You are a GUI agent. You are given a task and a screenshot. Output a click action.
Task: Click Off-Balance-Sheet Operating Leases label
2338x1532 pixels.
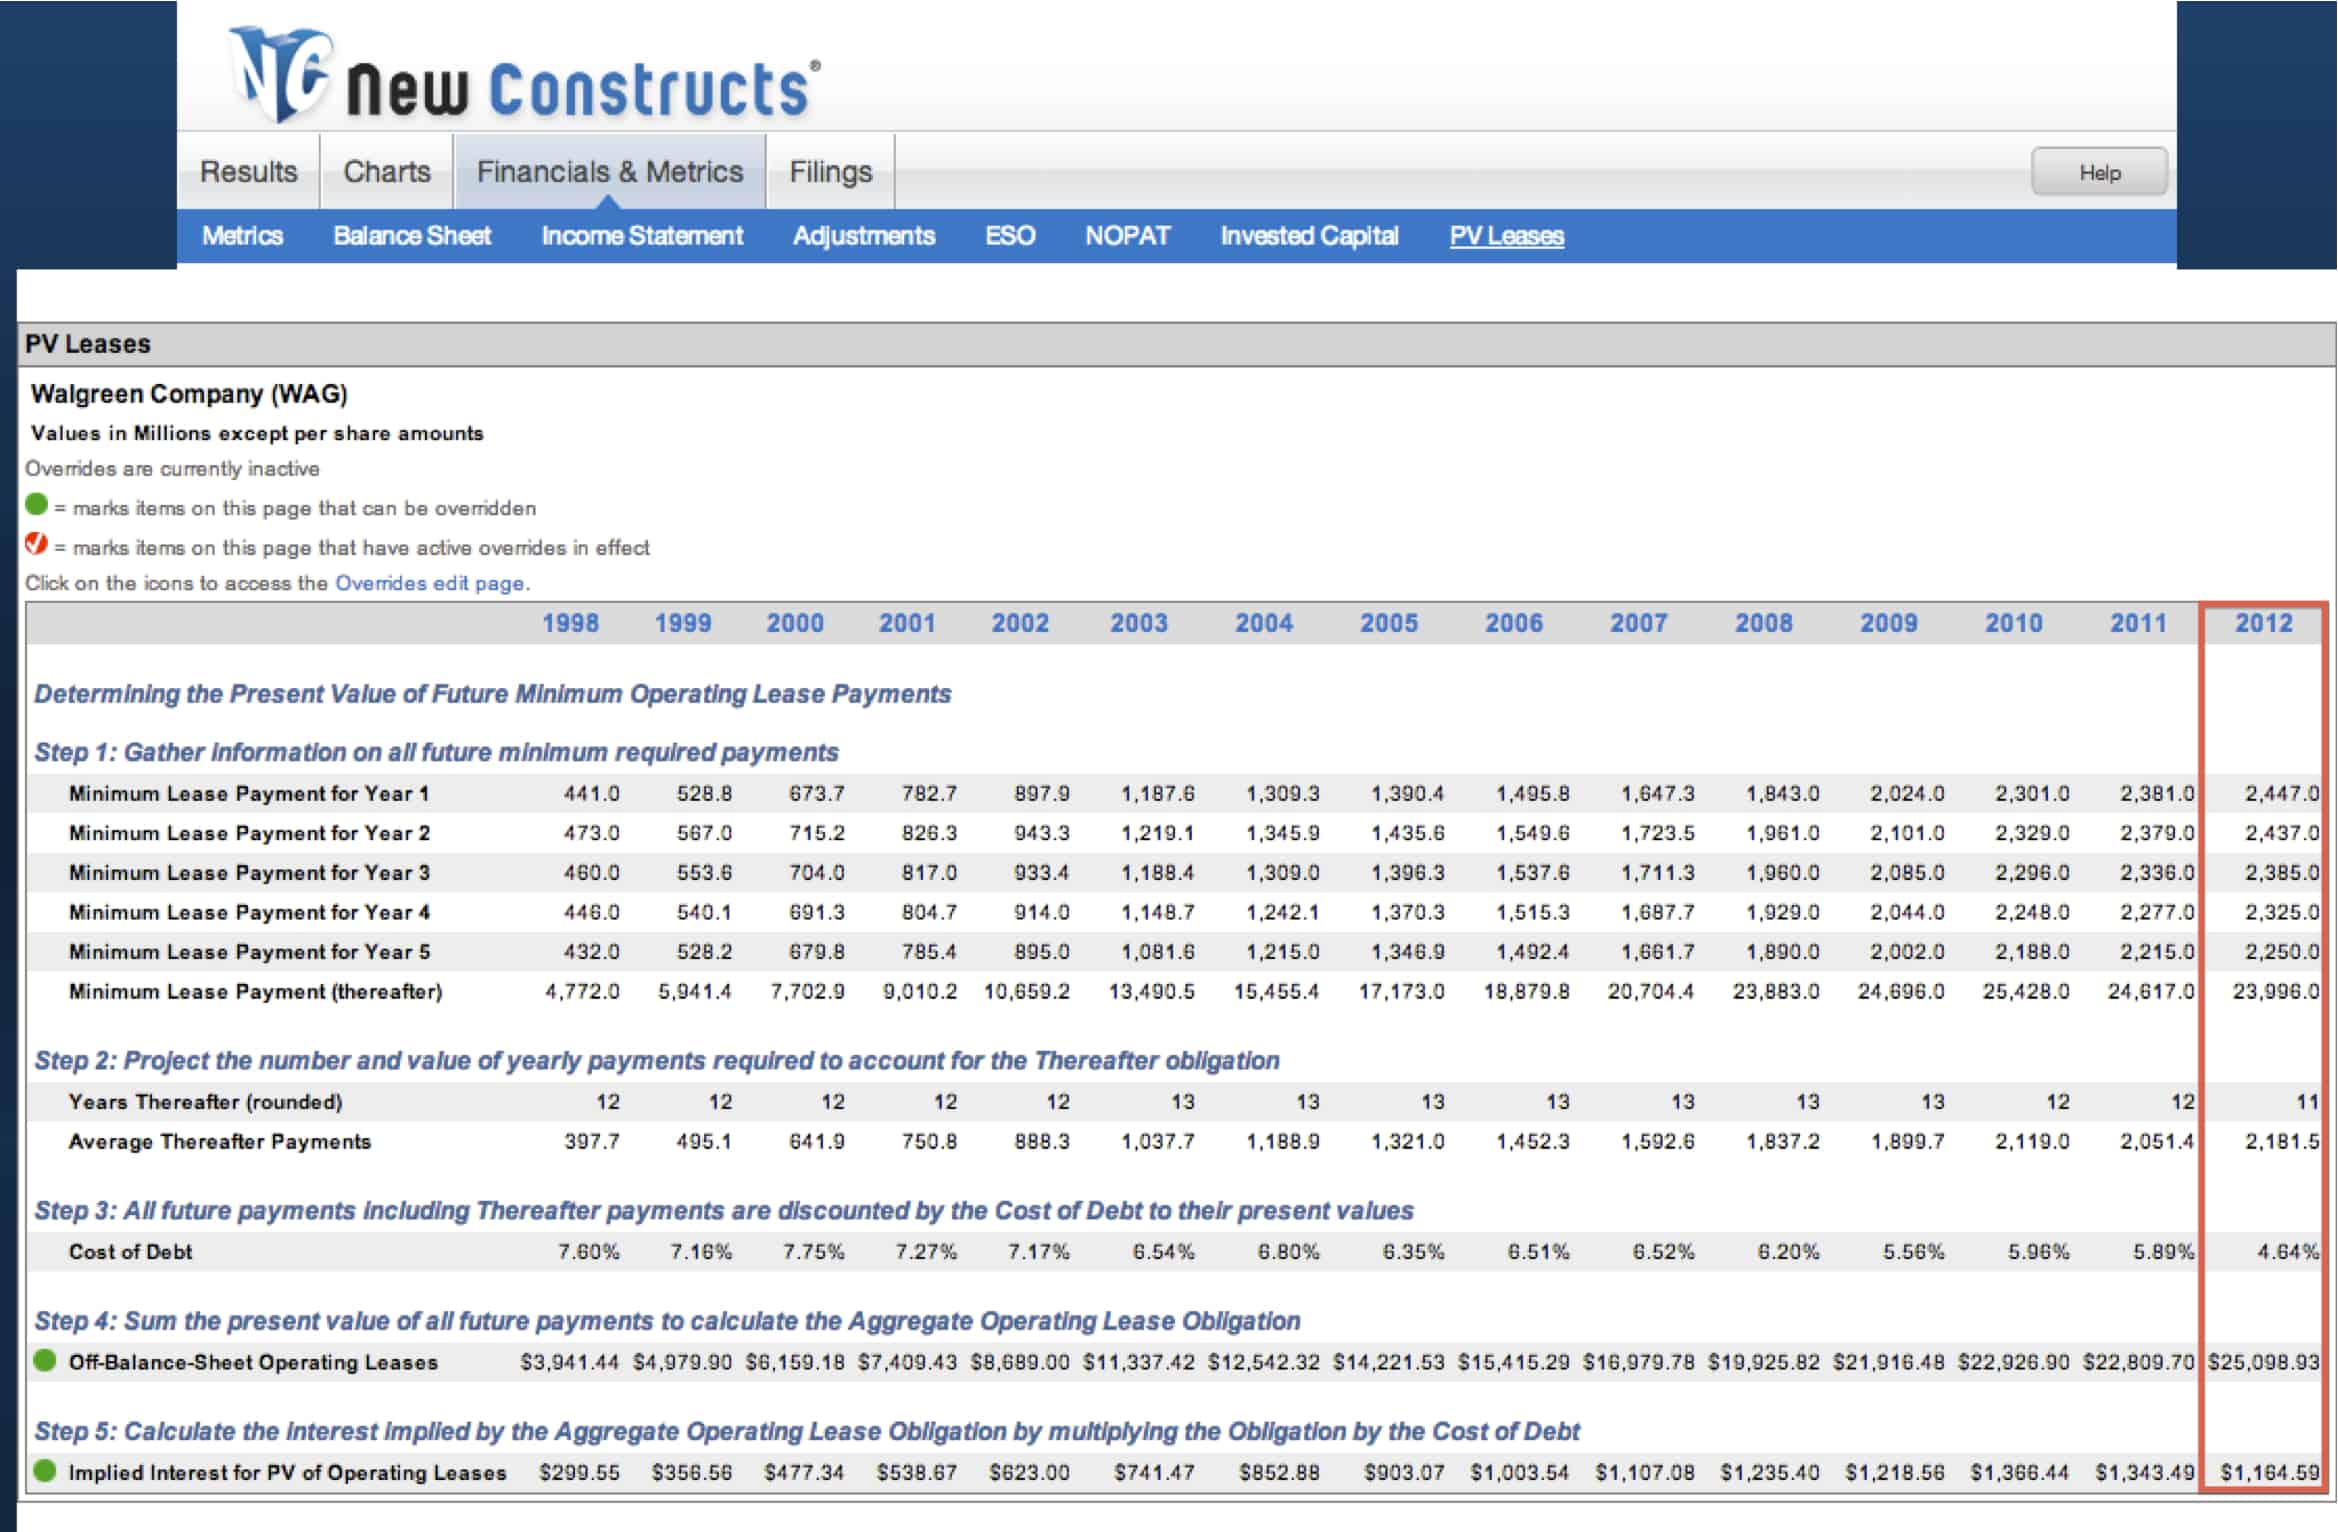253,1362
